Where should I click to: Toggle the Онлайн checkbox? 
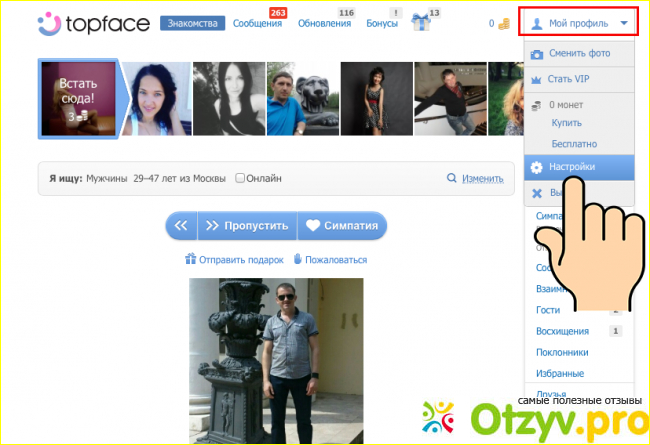tap(240, 178)
